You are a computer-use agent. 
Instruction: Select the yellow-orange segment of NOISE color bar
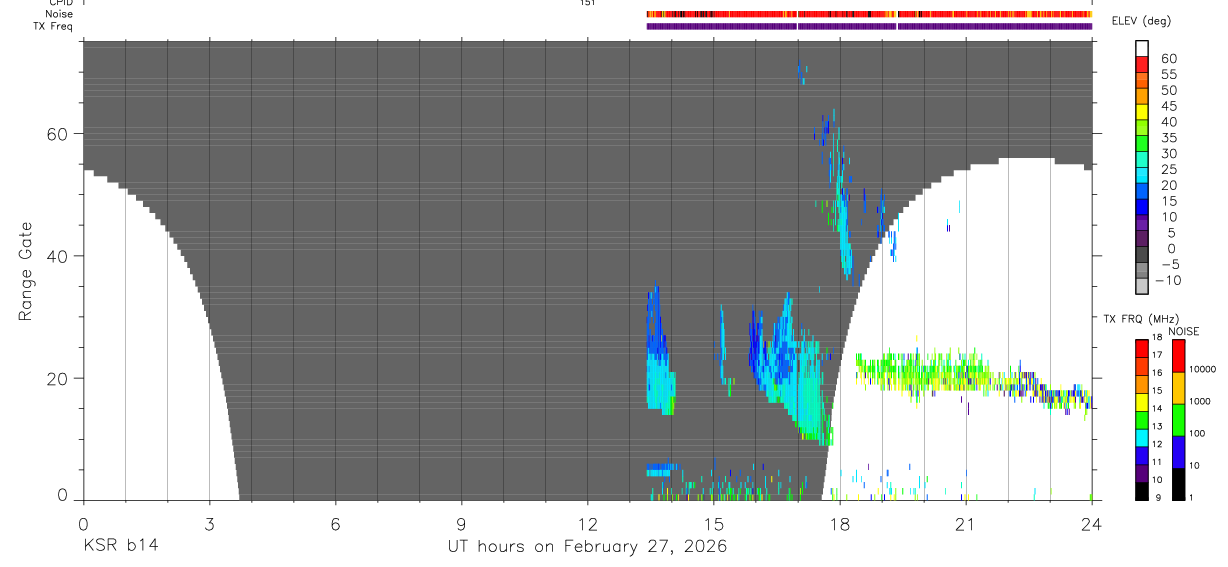click(x=1179, y=388)
